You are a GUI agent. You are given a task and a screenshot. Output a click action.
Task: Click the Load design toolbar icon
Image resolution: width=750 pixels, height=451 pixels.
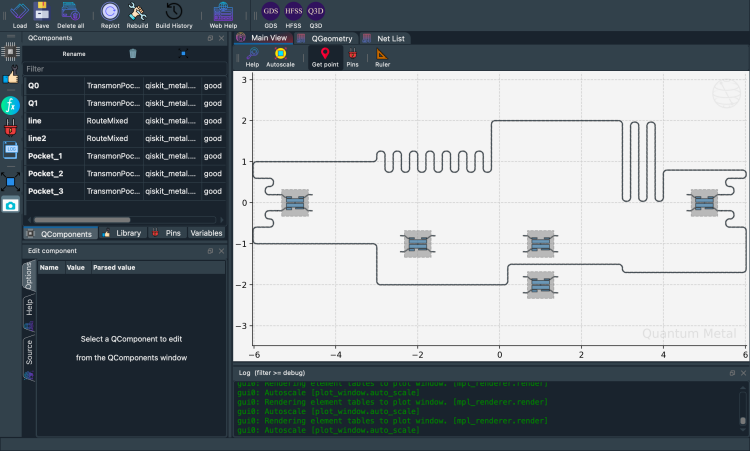pyautogui.click(x=19, y=15)
